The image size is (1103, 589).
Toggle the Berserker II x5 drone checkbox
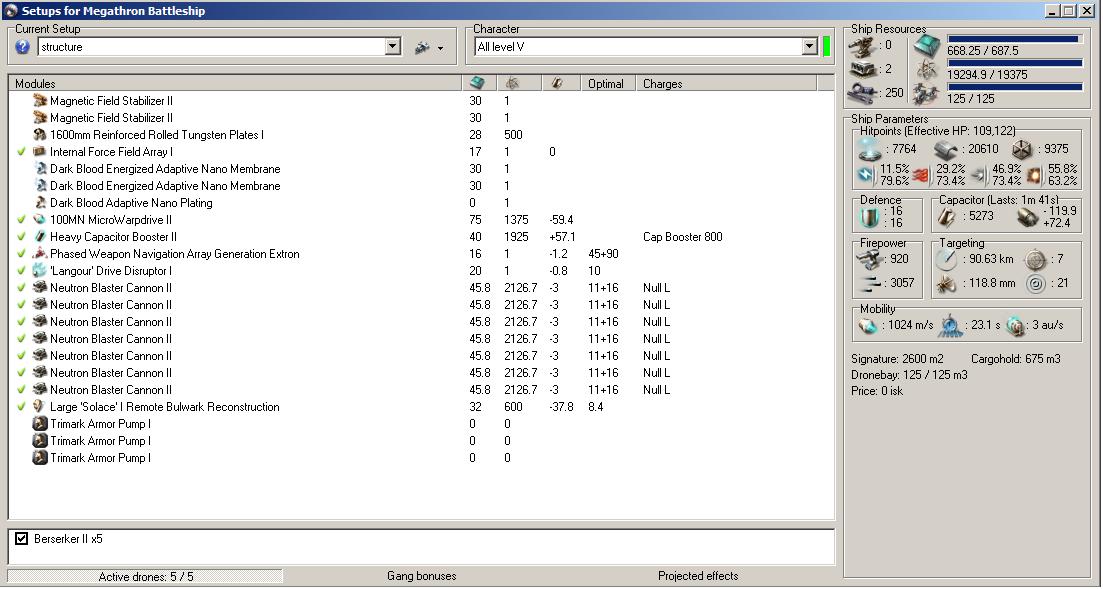22,539
